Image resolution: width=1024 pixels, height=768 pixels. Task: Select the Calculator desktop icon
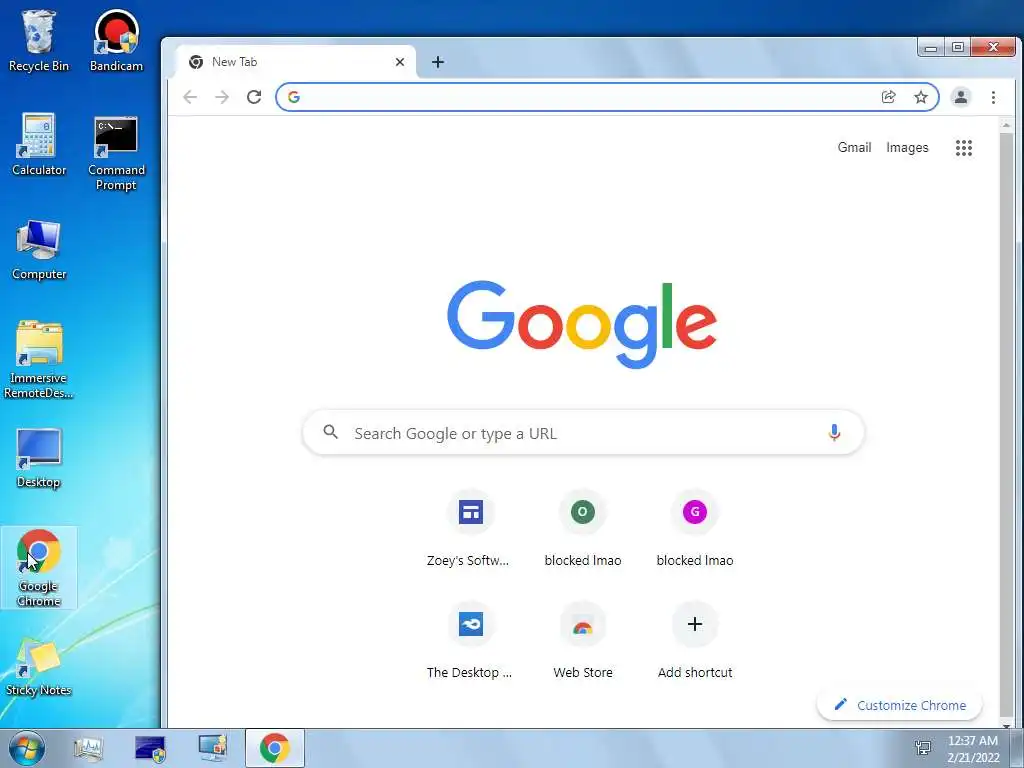pos(39,145)
